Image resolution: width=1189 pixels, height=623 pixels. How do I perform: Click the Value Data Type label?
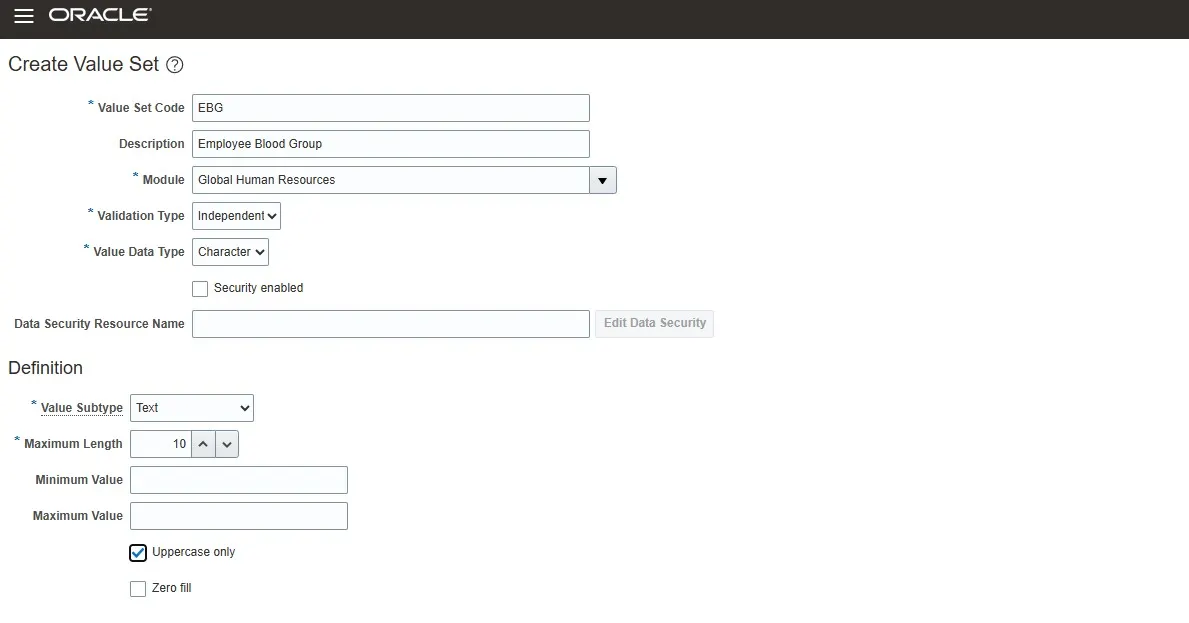coord(139,252)
